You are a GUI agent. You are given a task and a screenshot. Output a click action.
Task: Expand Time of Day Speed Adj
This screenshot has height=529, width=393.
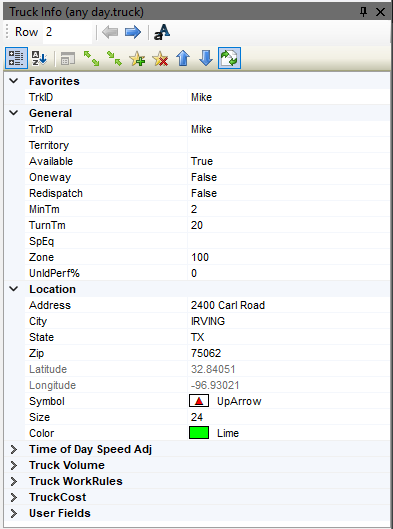(x=14, y=449)
